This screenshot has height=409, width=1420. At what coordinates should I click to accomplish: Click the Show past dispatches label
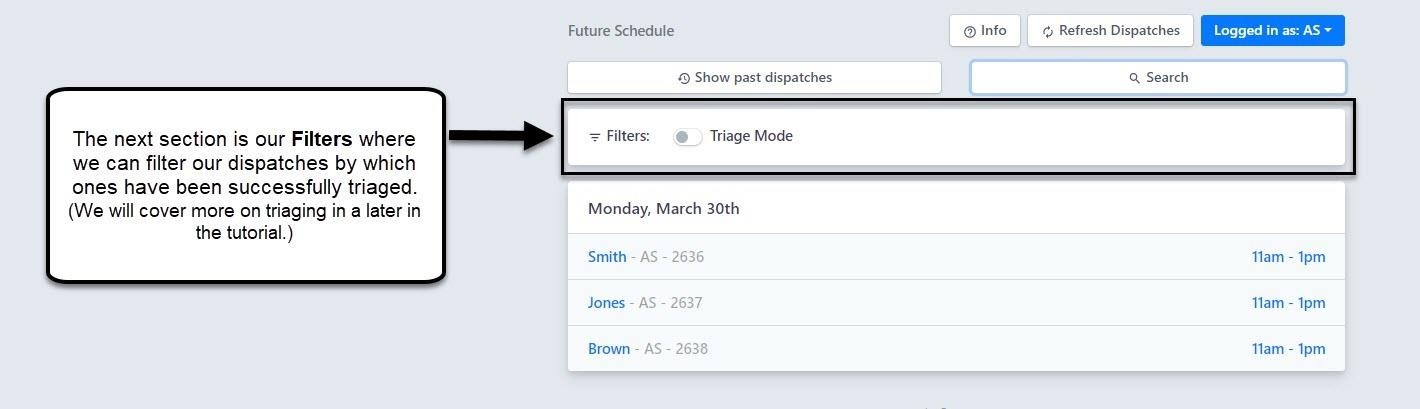click(763, 78)
